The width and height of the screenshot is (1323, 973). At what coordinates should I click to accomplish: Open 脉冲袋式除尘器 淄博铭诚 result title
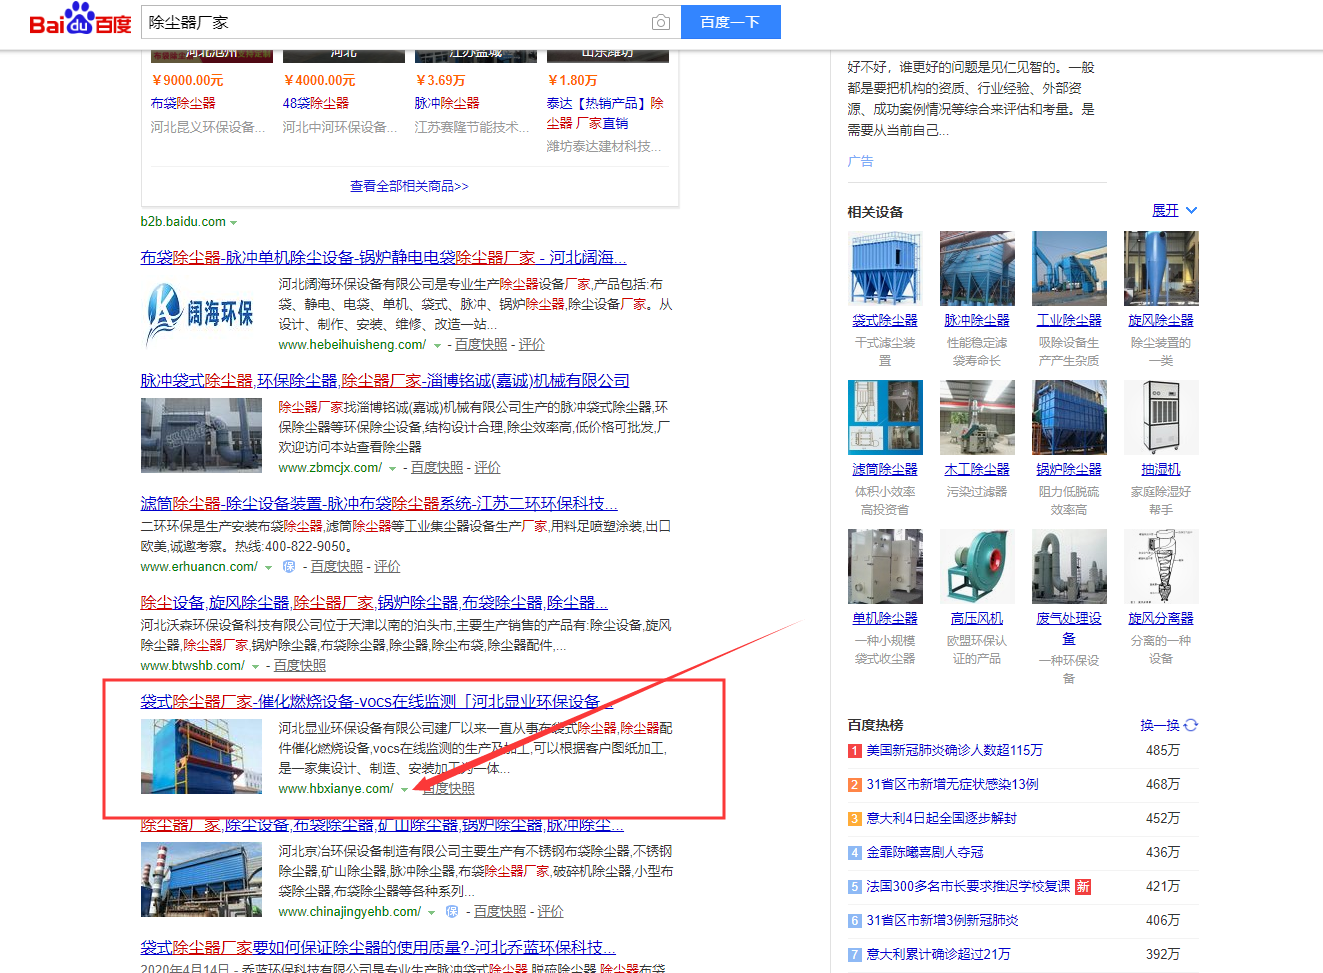click(385, 380)
